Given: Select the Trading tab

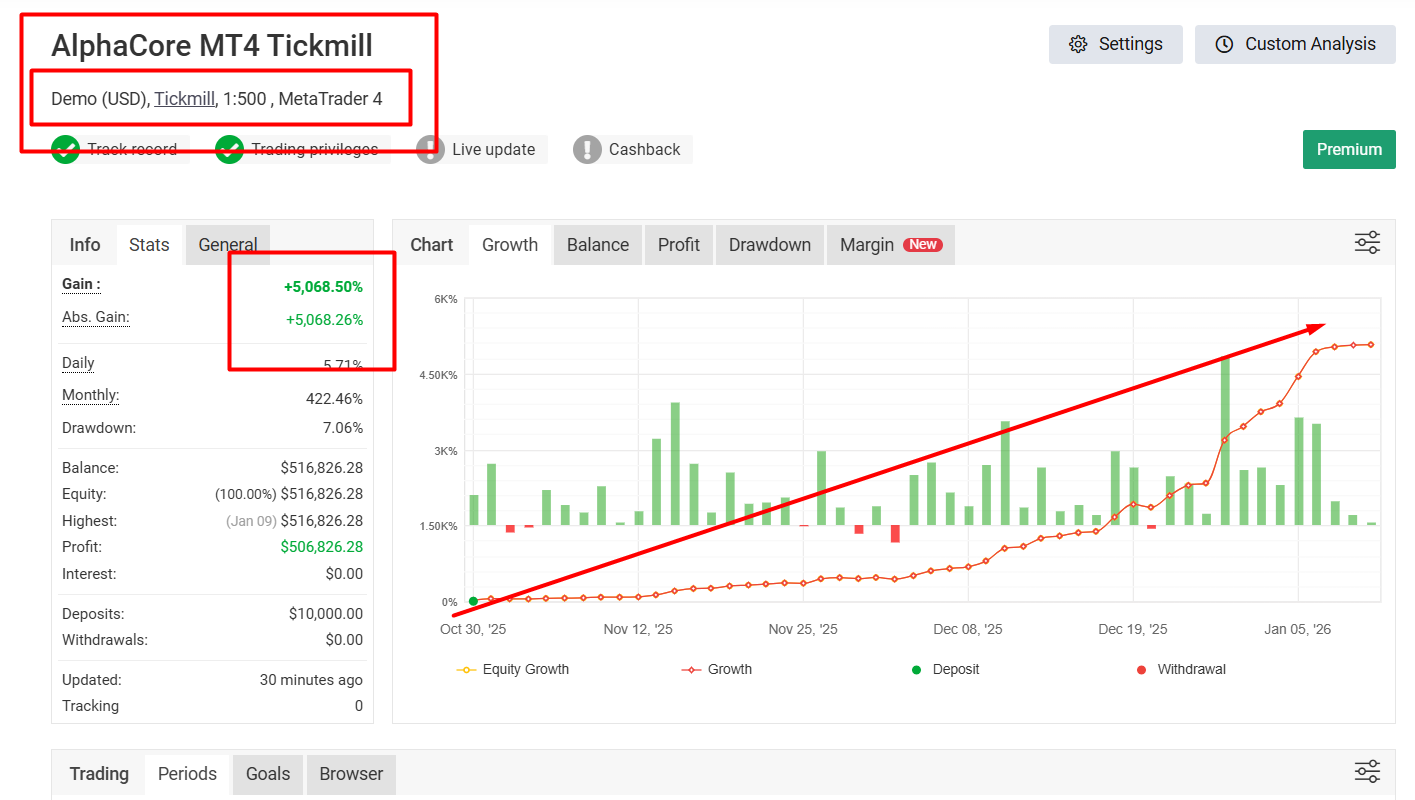Looking at the screenshot, I should point(99,774).
